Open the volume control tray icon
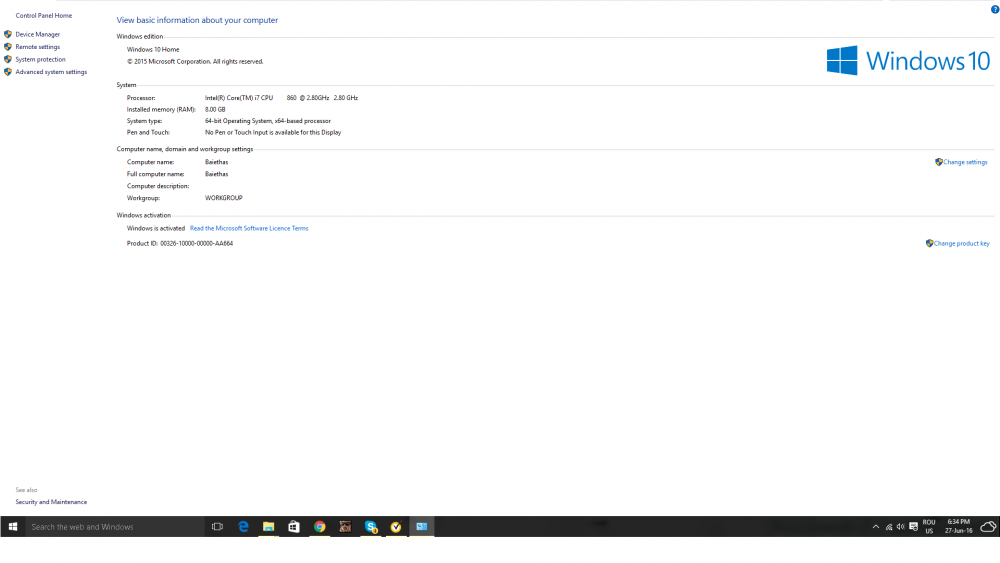 [x=901, y=527]
